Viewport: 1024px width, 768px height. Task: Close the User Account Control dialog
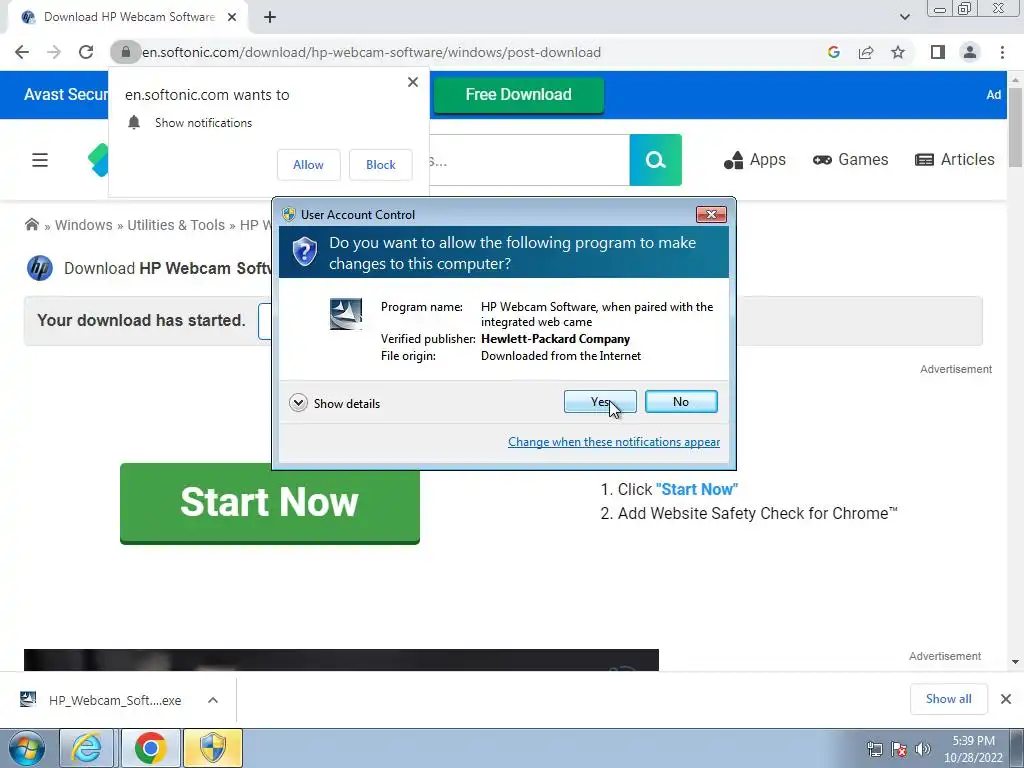[711, 214]
